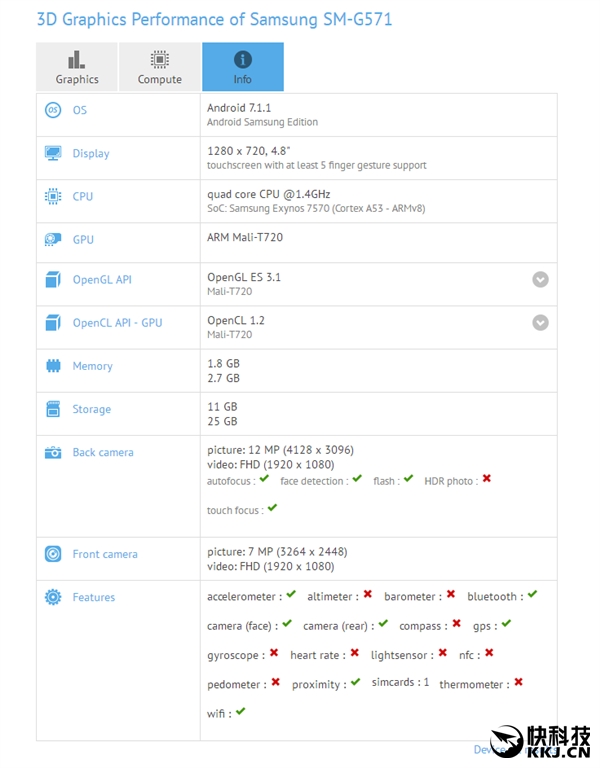Open the Compute tab
This screenshot has height=768, width=600.
coord(160,67)
